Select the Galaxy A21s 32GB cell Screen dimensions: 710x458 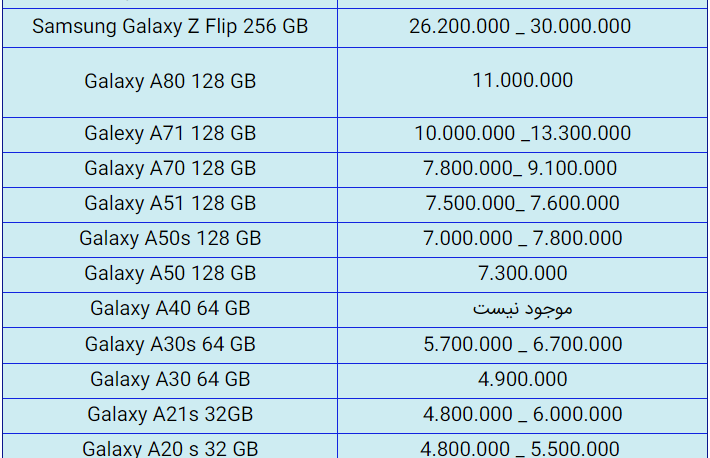pyautogui.click(x=170, y=415)
